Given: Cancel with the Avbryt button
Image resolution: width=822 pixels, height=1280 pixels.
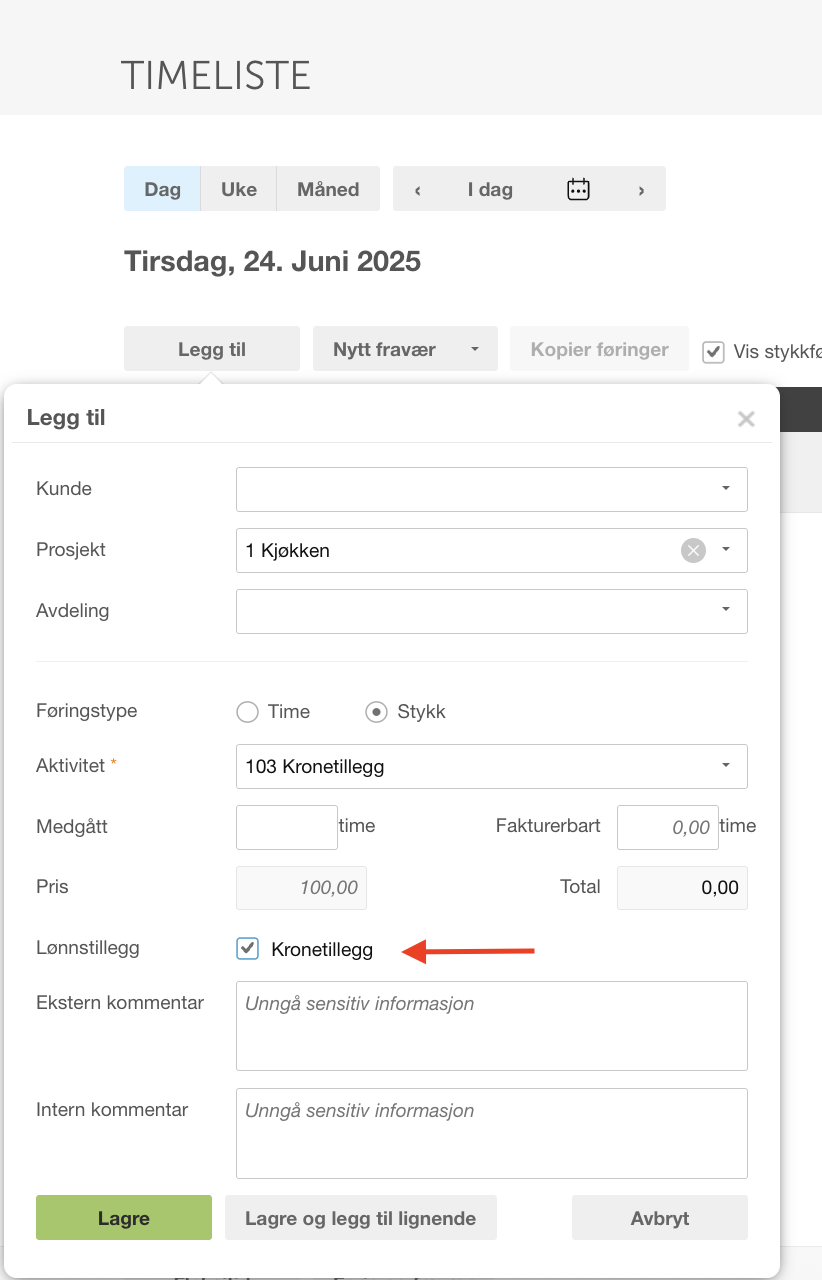Looking at the screenshot, I should [x=660, y=1218].
